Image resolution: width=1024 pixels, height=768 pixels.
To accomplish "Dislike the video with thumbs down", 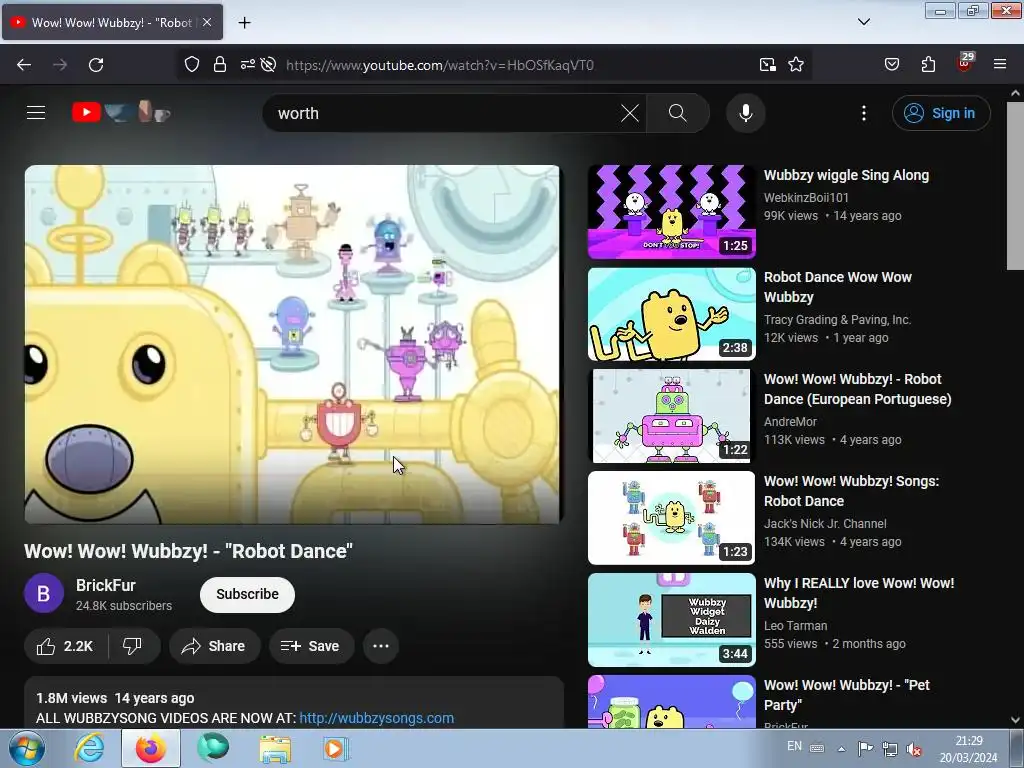I will (x=133, y=646).
